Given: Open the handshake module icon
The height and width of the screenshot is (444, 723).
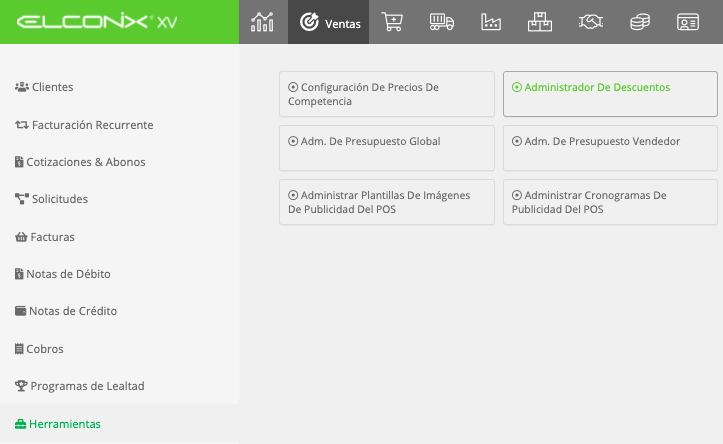Looking at the screenshot, I should (591, 22).
